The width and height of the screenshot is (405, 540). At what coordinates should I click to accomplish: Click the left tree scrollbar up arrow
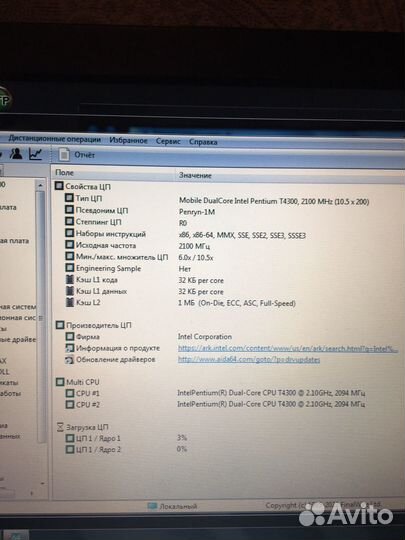tap(40, 185)
